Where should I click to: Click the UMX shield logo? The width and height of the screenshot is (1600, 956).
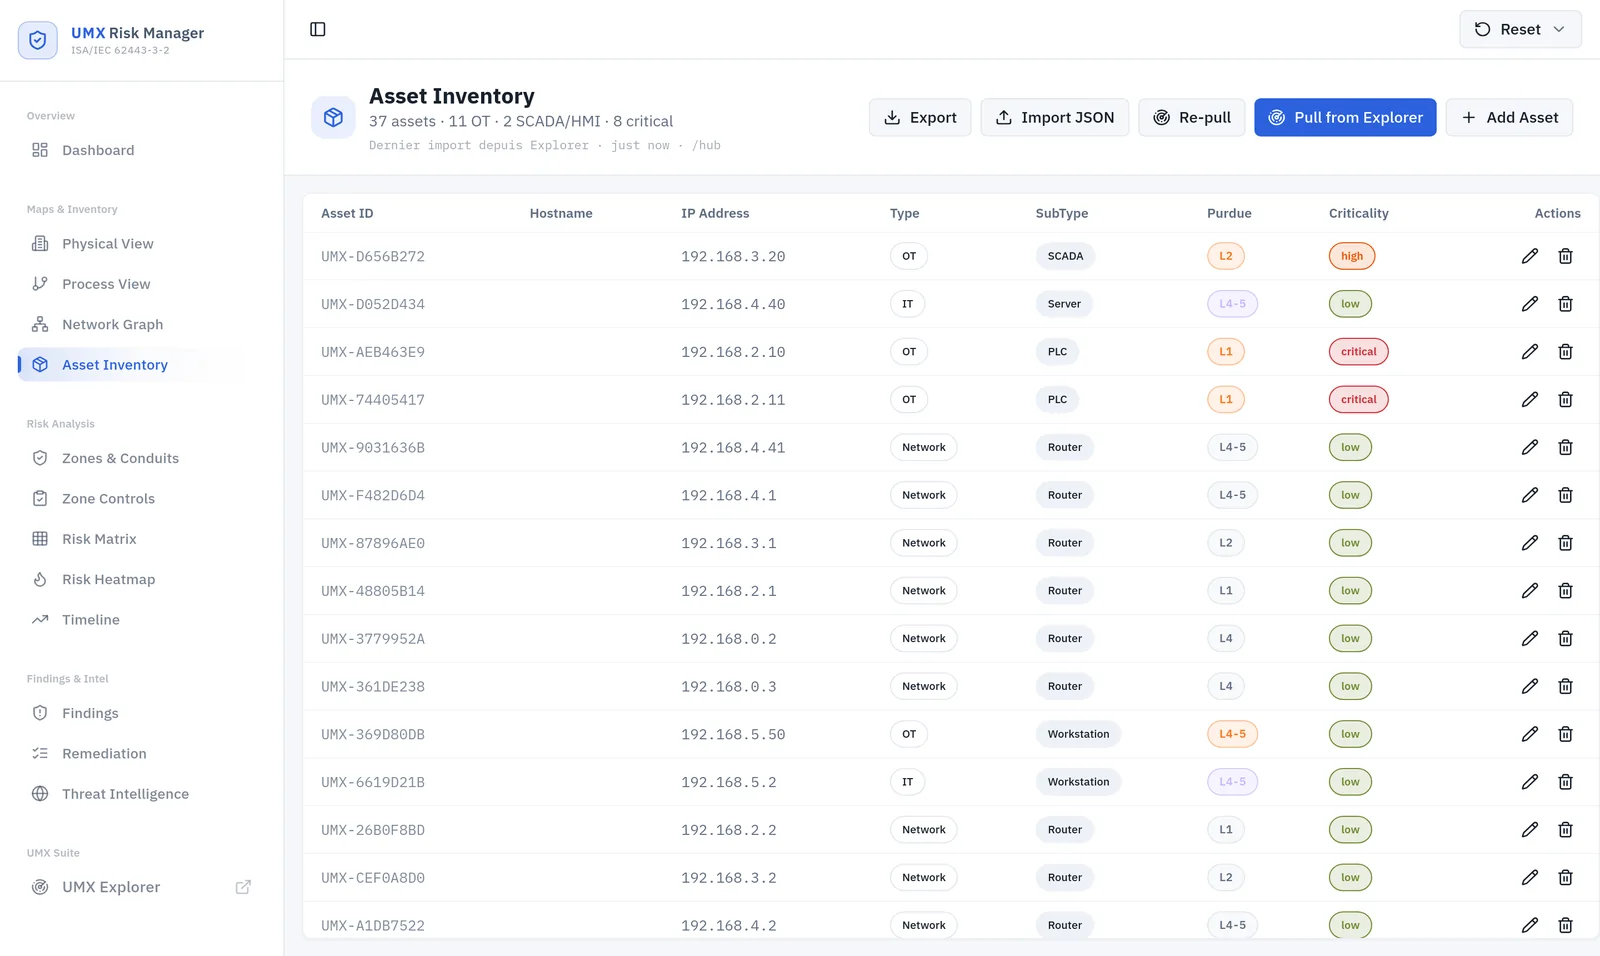click(x=38, y=40)
